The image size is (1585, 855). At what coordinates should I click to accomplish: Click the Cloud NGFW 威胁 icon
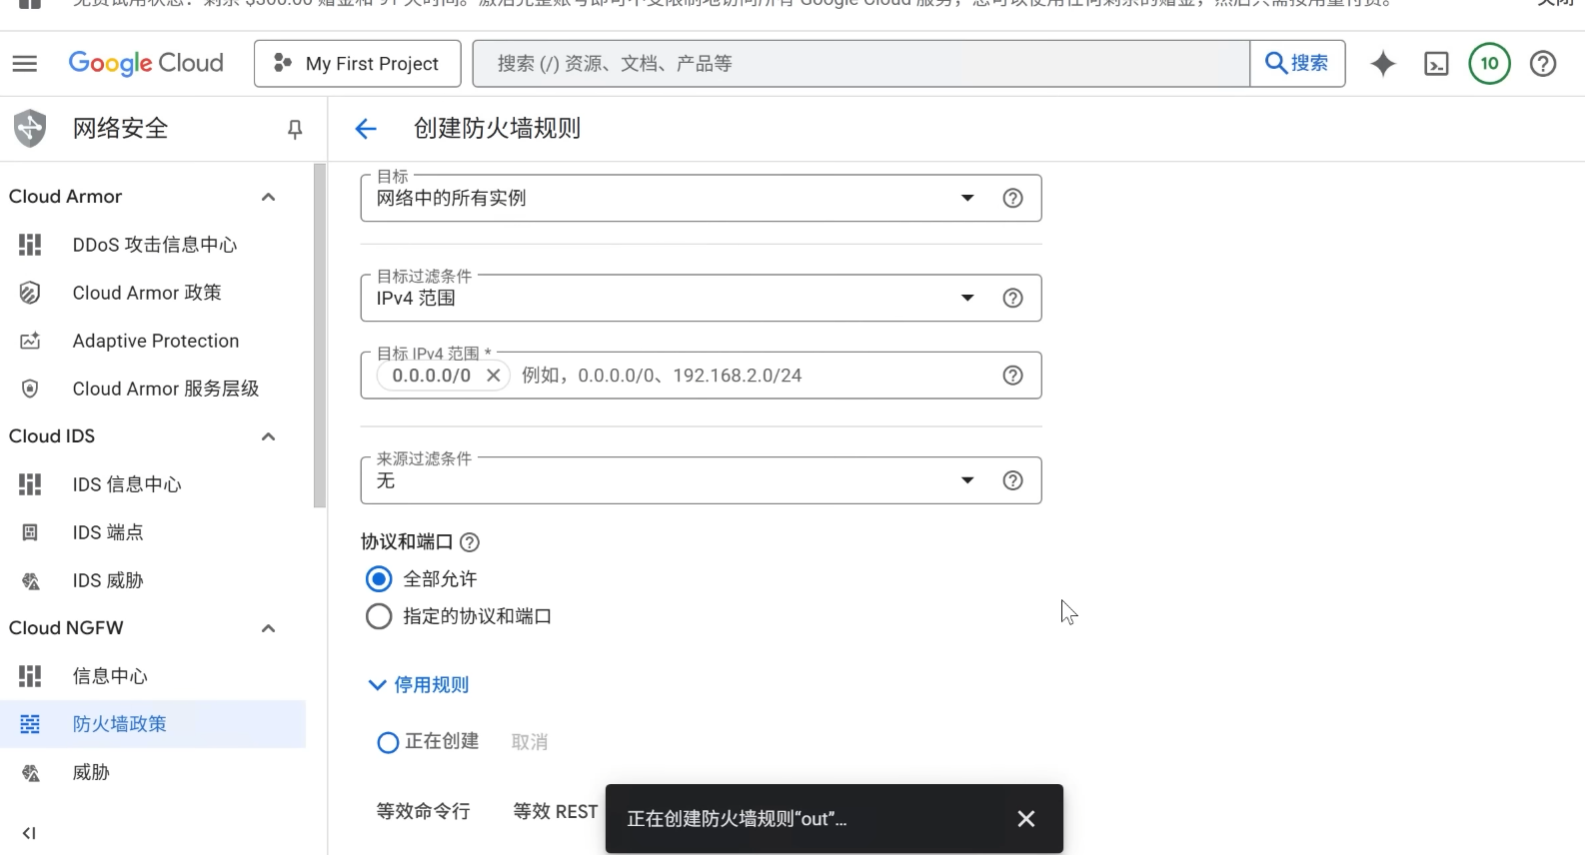(30, 773)
